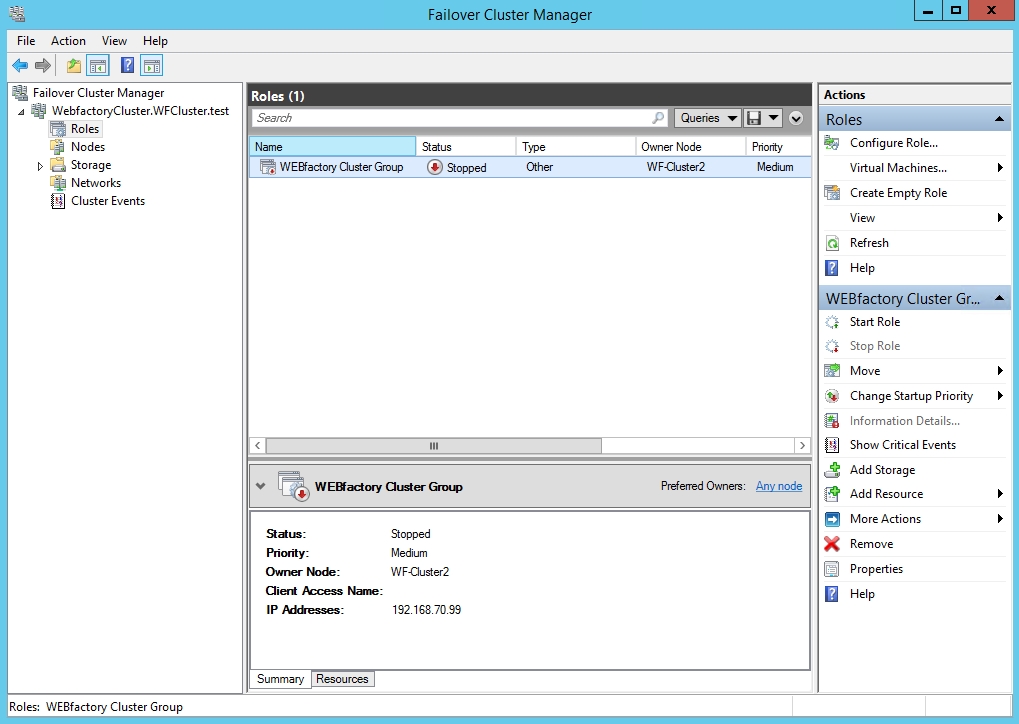The image size is (1019, 724).
Task: Open the Action menu
Action: pos(68,41)
